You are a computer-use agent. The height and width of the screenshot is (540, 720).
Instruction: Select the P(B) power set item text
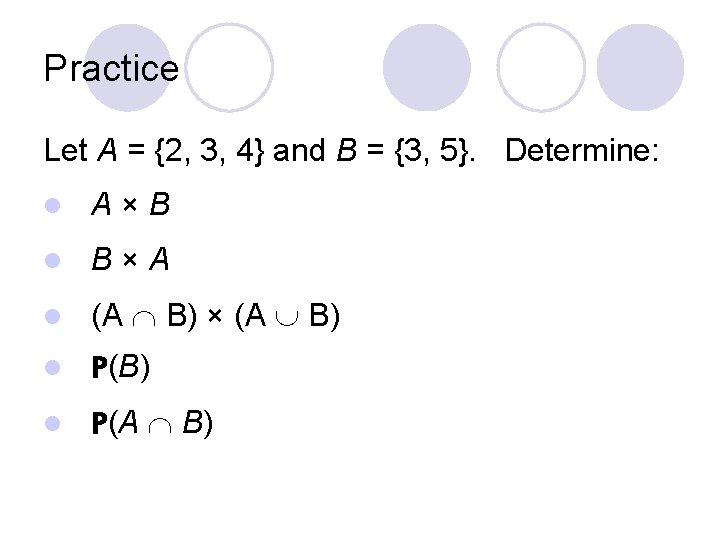120,368
